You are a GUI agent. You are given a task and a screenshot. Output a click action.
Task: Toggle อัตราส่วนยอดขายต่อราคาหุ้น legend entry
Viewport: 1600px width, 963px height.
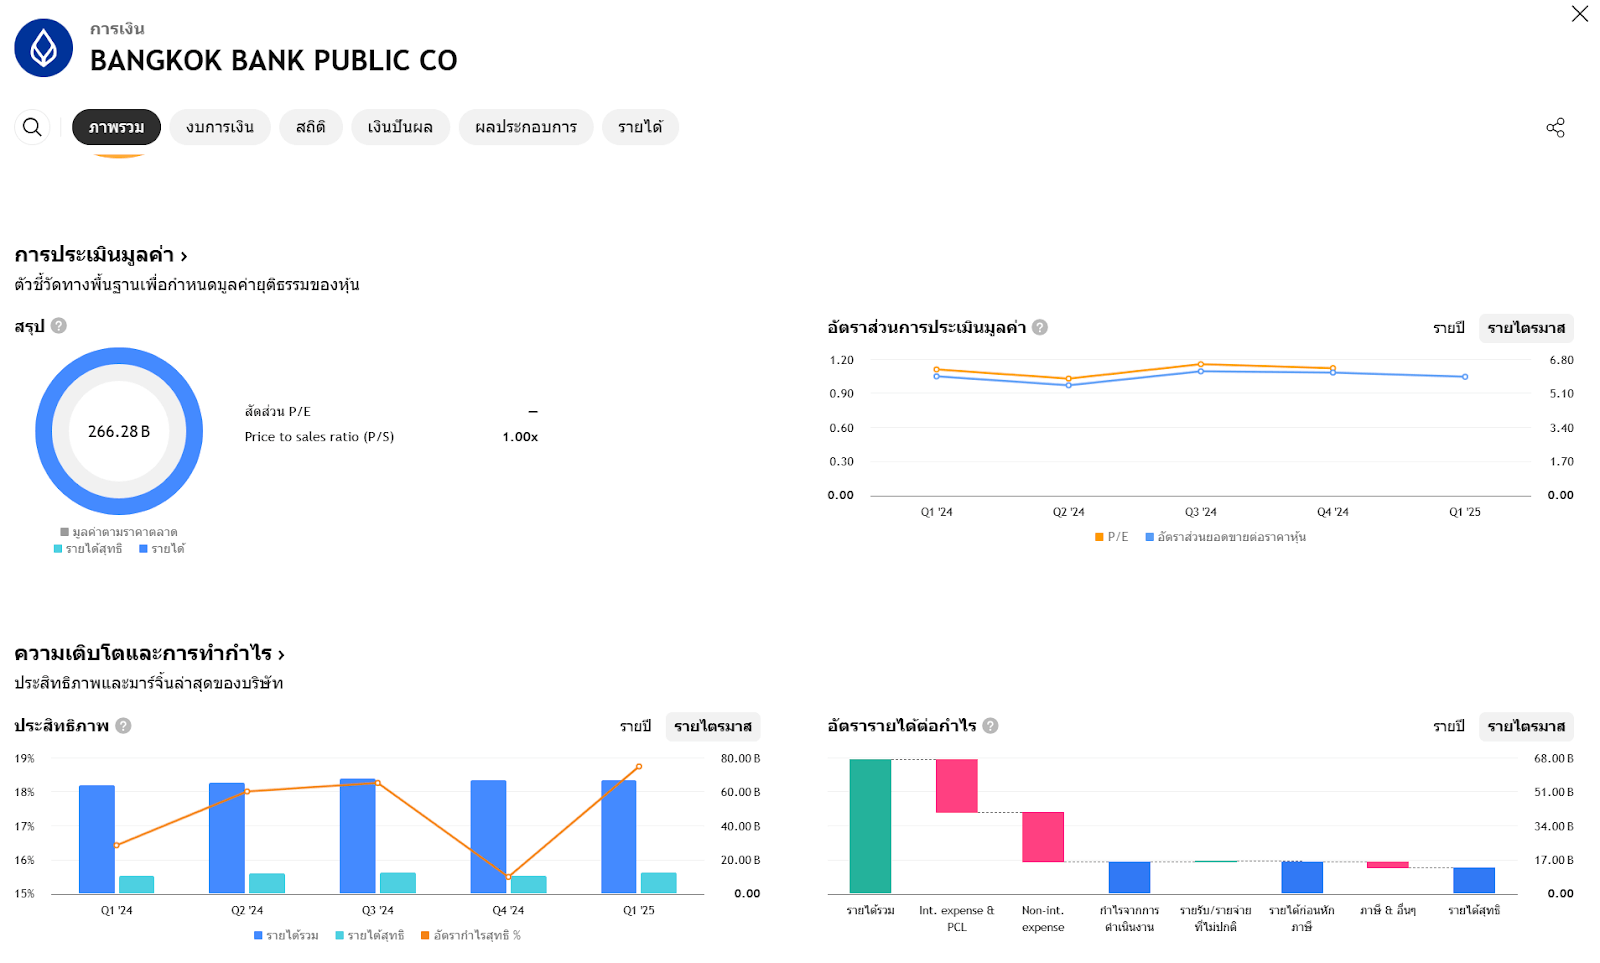(1226, 537)
